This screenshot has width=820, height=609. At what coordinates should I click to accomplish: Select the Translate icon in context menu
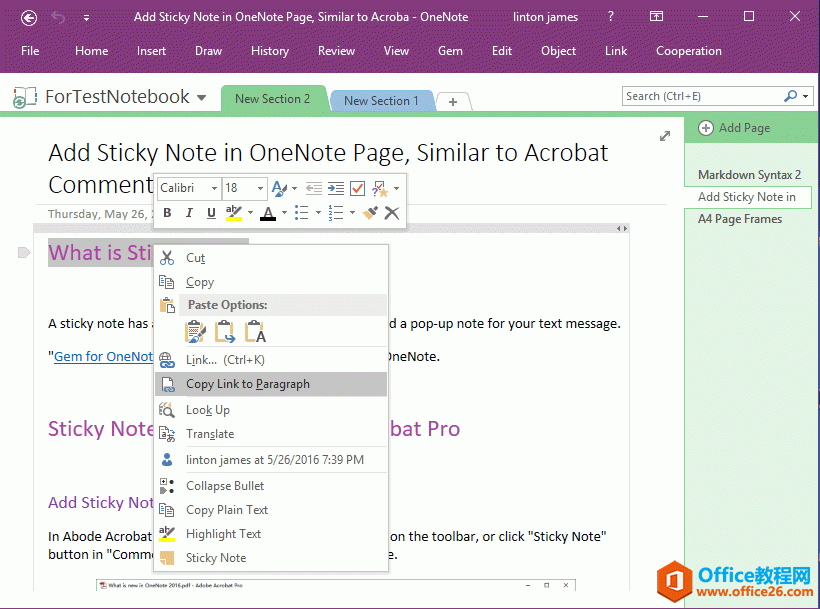click(165, 434)
